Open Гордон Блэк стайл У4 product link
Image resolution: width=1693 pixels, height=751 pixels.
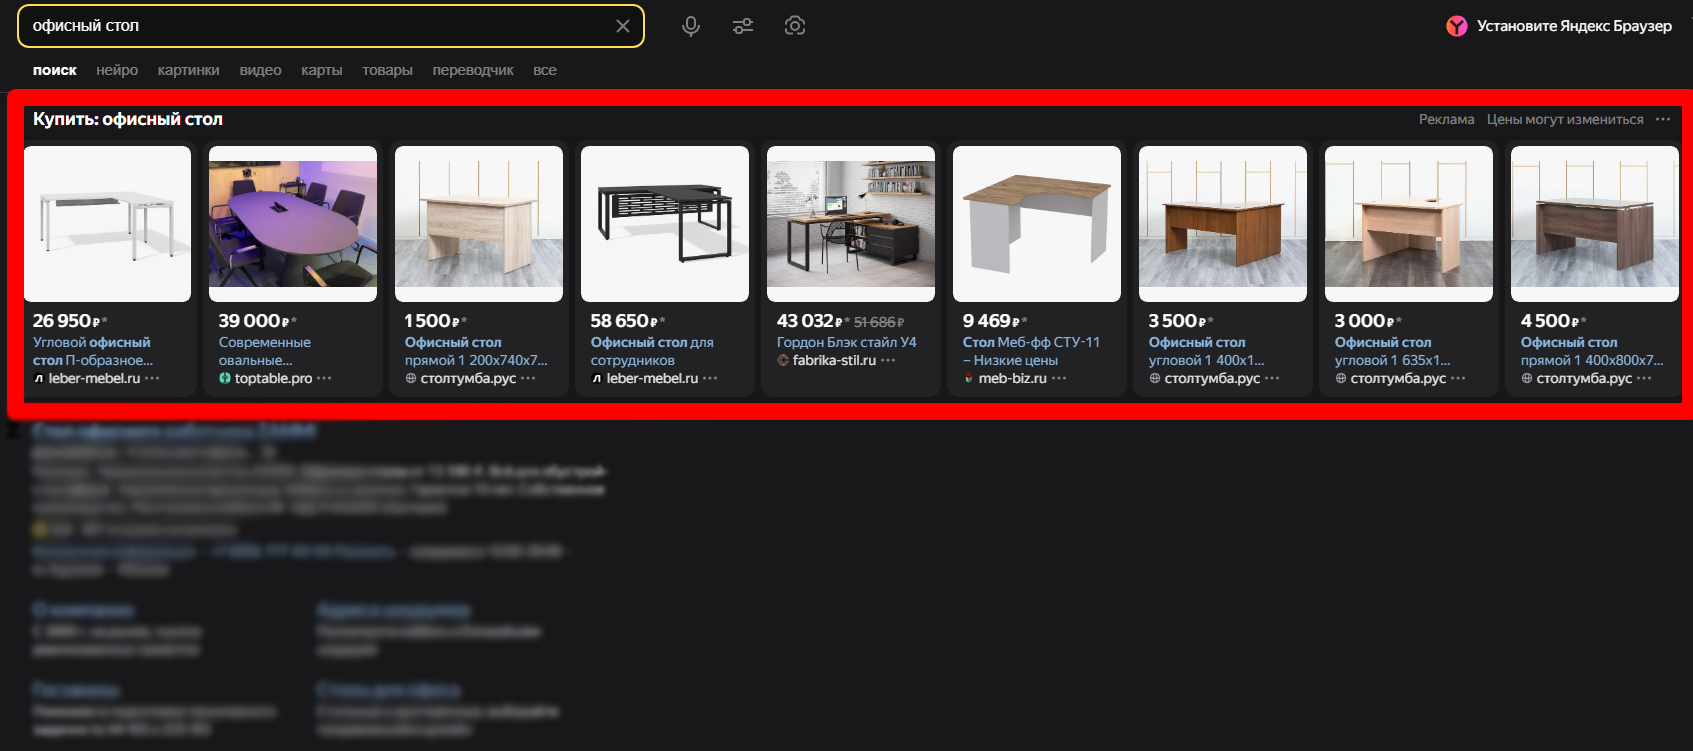point(846,342)
